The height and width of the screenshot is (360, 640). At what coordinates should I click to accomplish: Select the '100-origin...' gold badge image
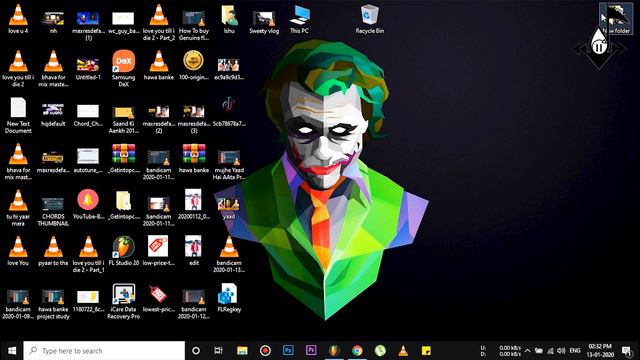[194, 61]
